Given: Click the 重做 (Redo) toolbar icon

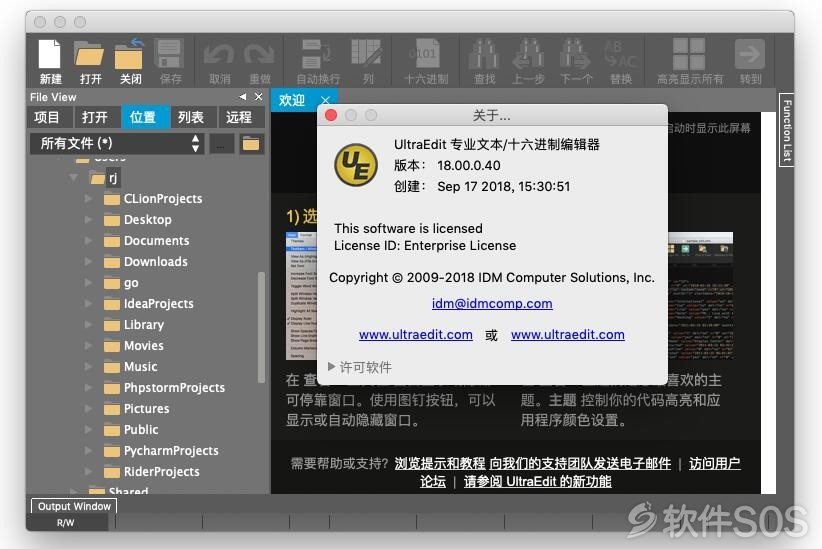Looking at the screenshot, I should click(259, 55).
